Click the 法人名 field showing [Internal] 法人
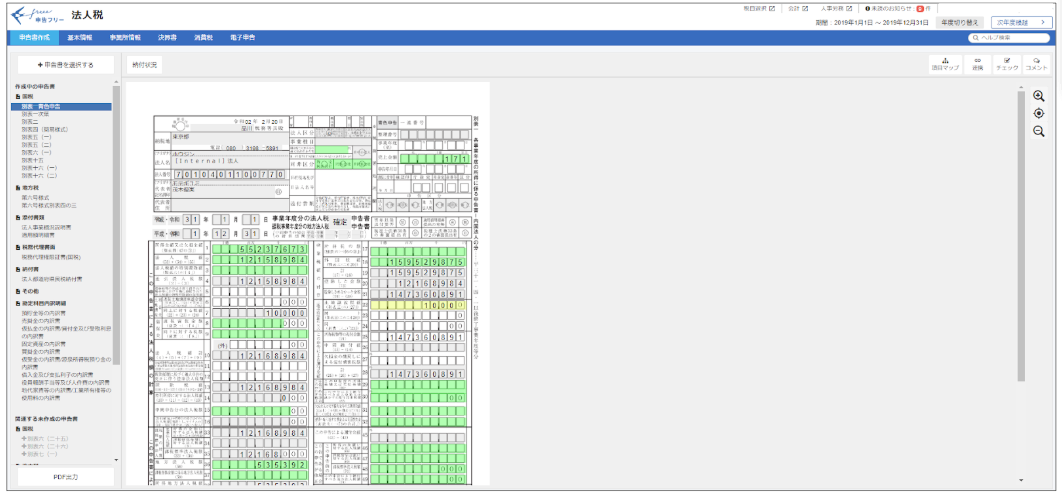This screenshot has width=1062, height=497. coord(228,161)
